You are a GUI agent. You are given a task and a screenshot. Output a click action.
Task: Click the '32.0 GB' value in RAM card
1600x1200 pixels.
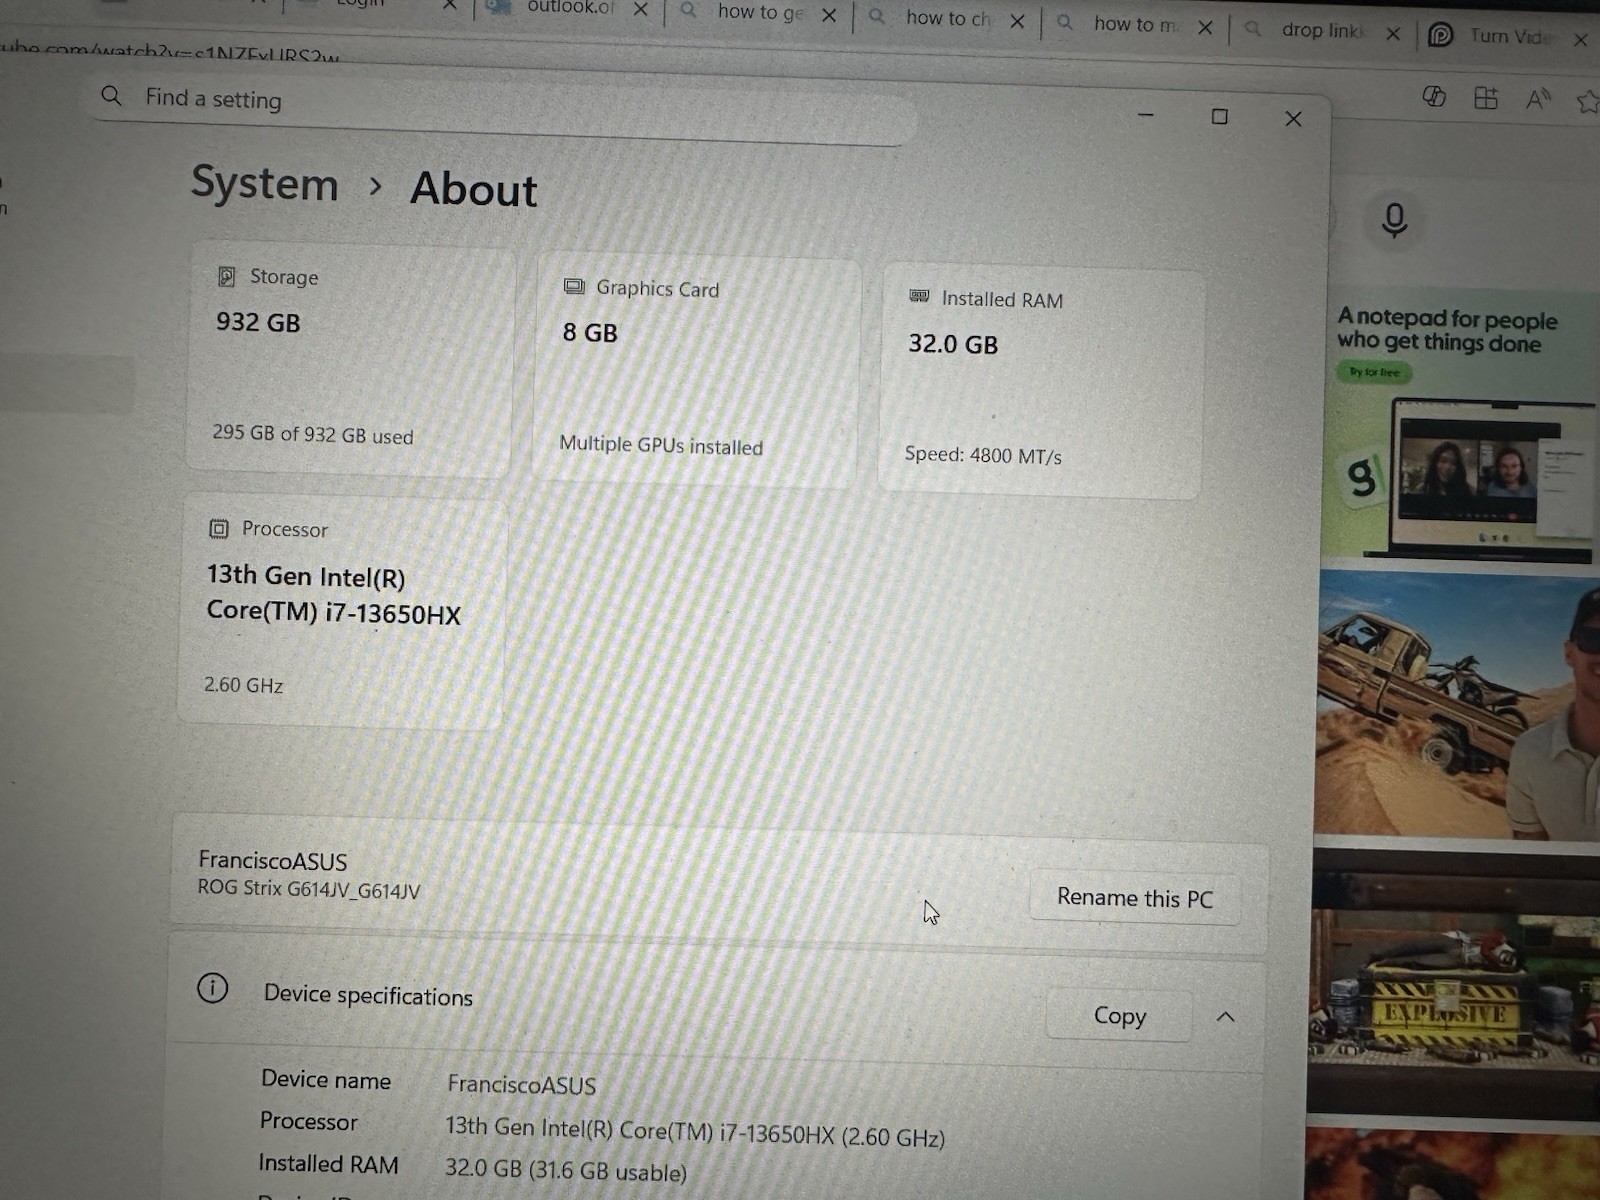953,344
